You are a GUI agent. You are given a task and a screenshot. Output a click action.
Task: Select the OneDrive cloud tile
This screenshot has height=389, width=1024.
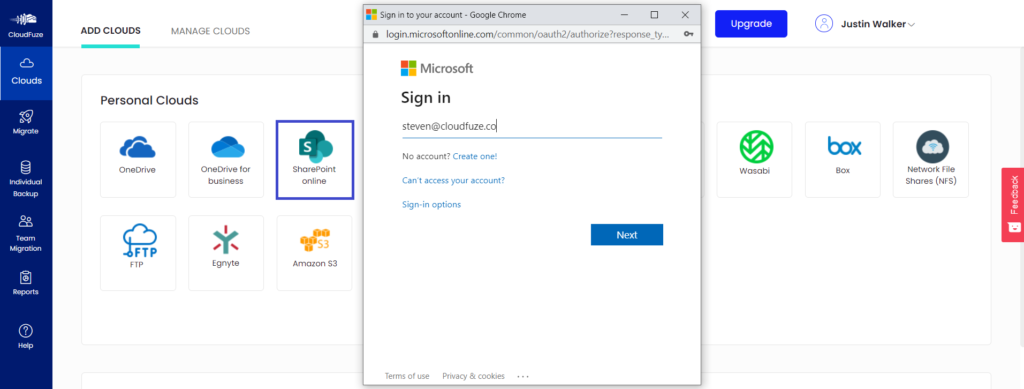[138, 159]
